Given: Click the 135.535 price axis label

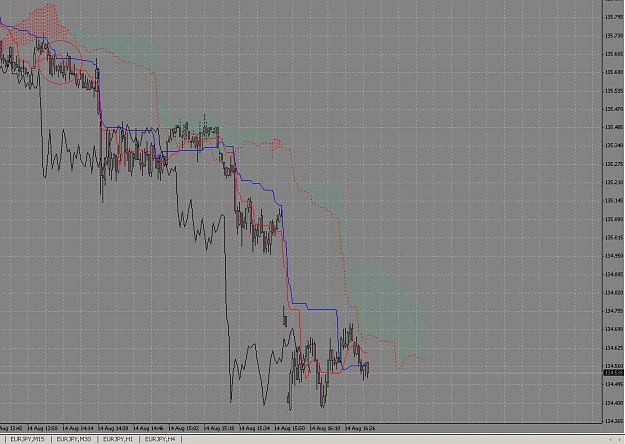Looking at the screenshot, I should [x=614, y=91].
